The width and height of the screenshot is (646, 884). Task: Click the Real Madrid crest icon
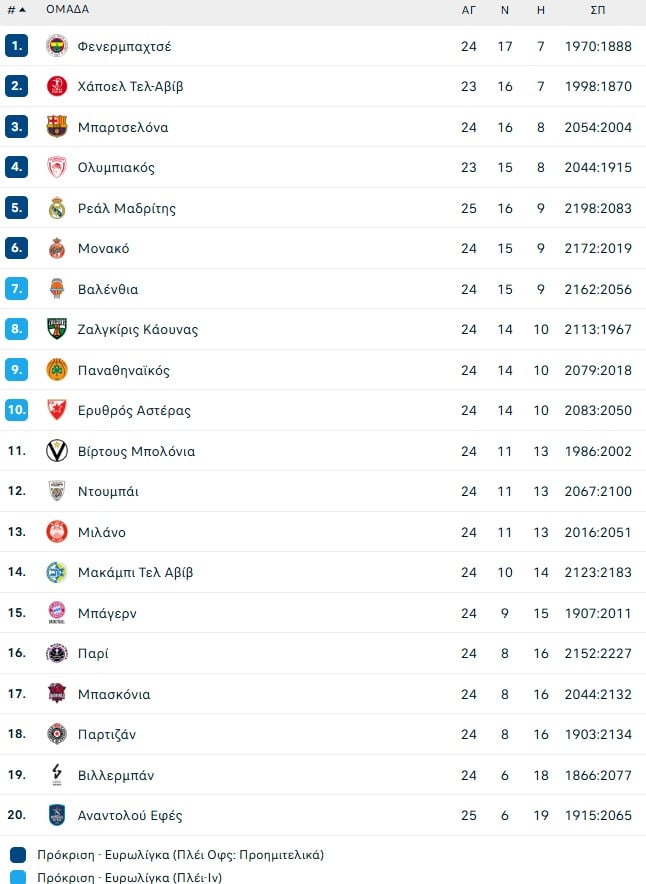coord(57,208)
